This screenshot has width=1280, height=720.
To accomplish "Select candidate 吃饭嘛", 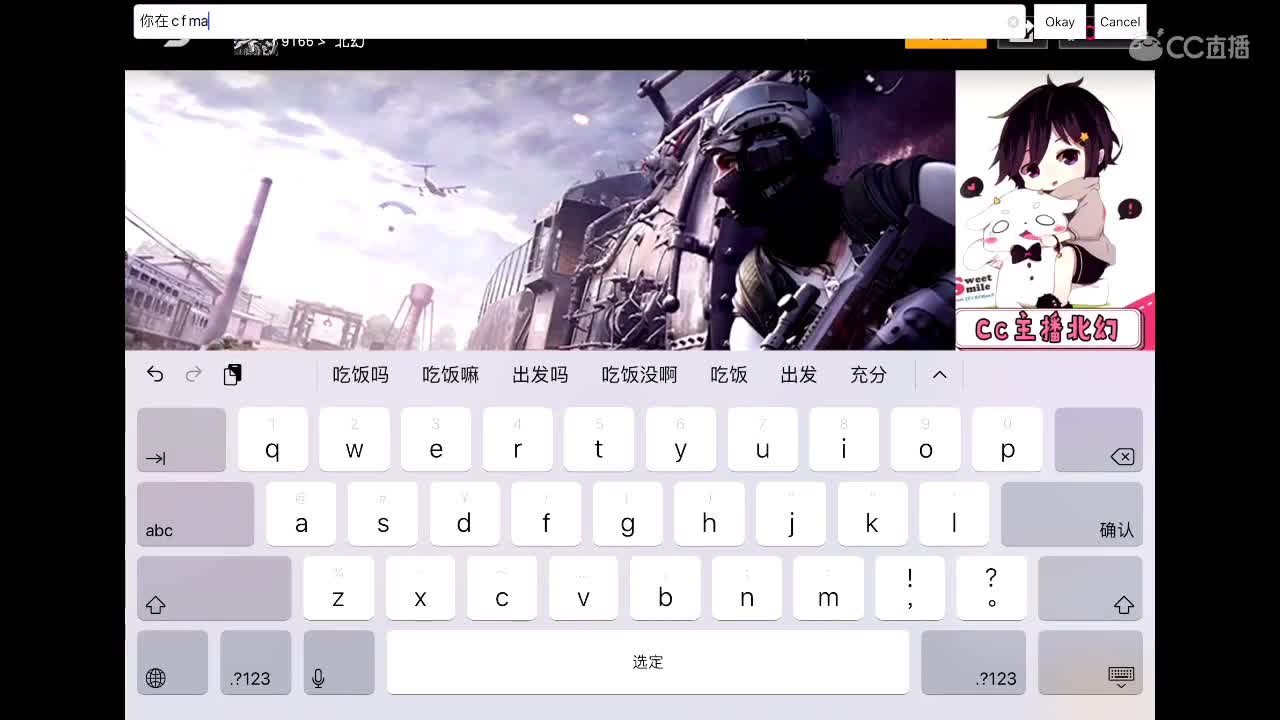I will coord(450,375).
